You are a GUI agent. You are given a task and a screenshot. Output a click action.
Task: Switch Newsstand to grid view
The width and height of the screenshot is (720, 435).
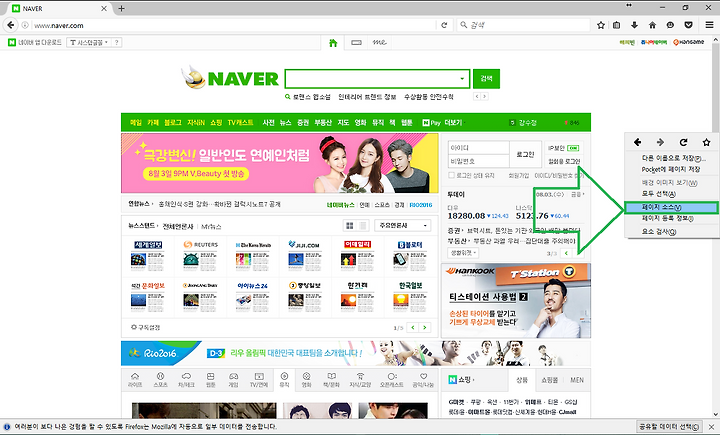point(350,226)
